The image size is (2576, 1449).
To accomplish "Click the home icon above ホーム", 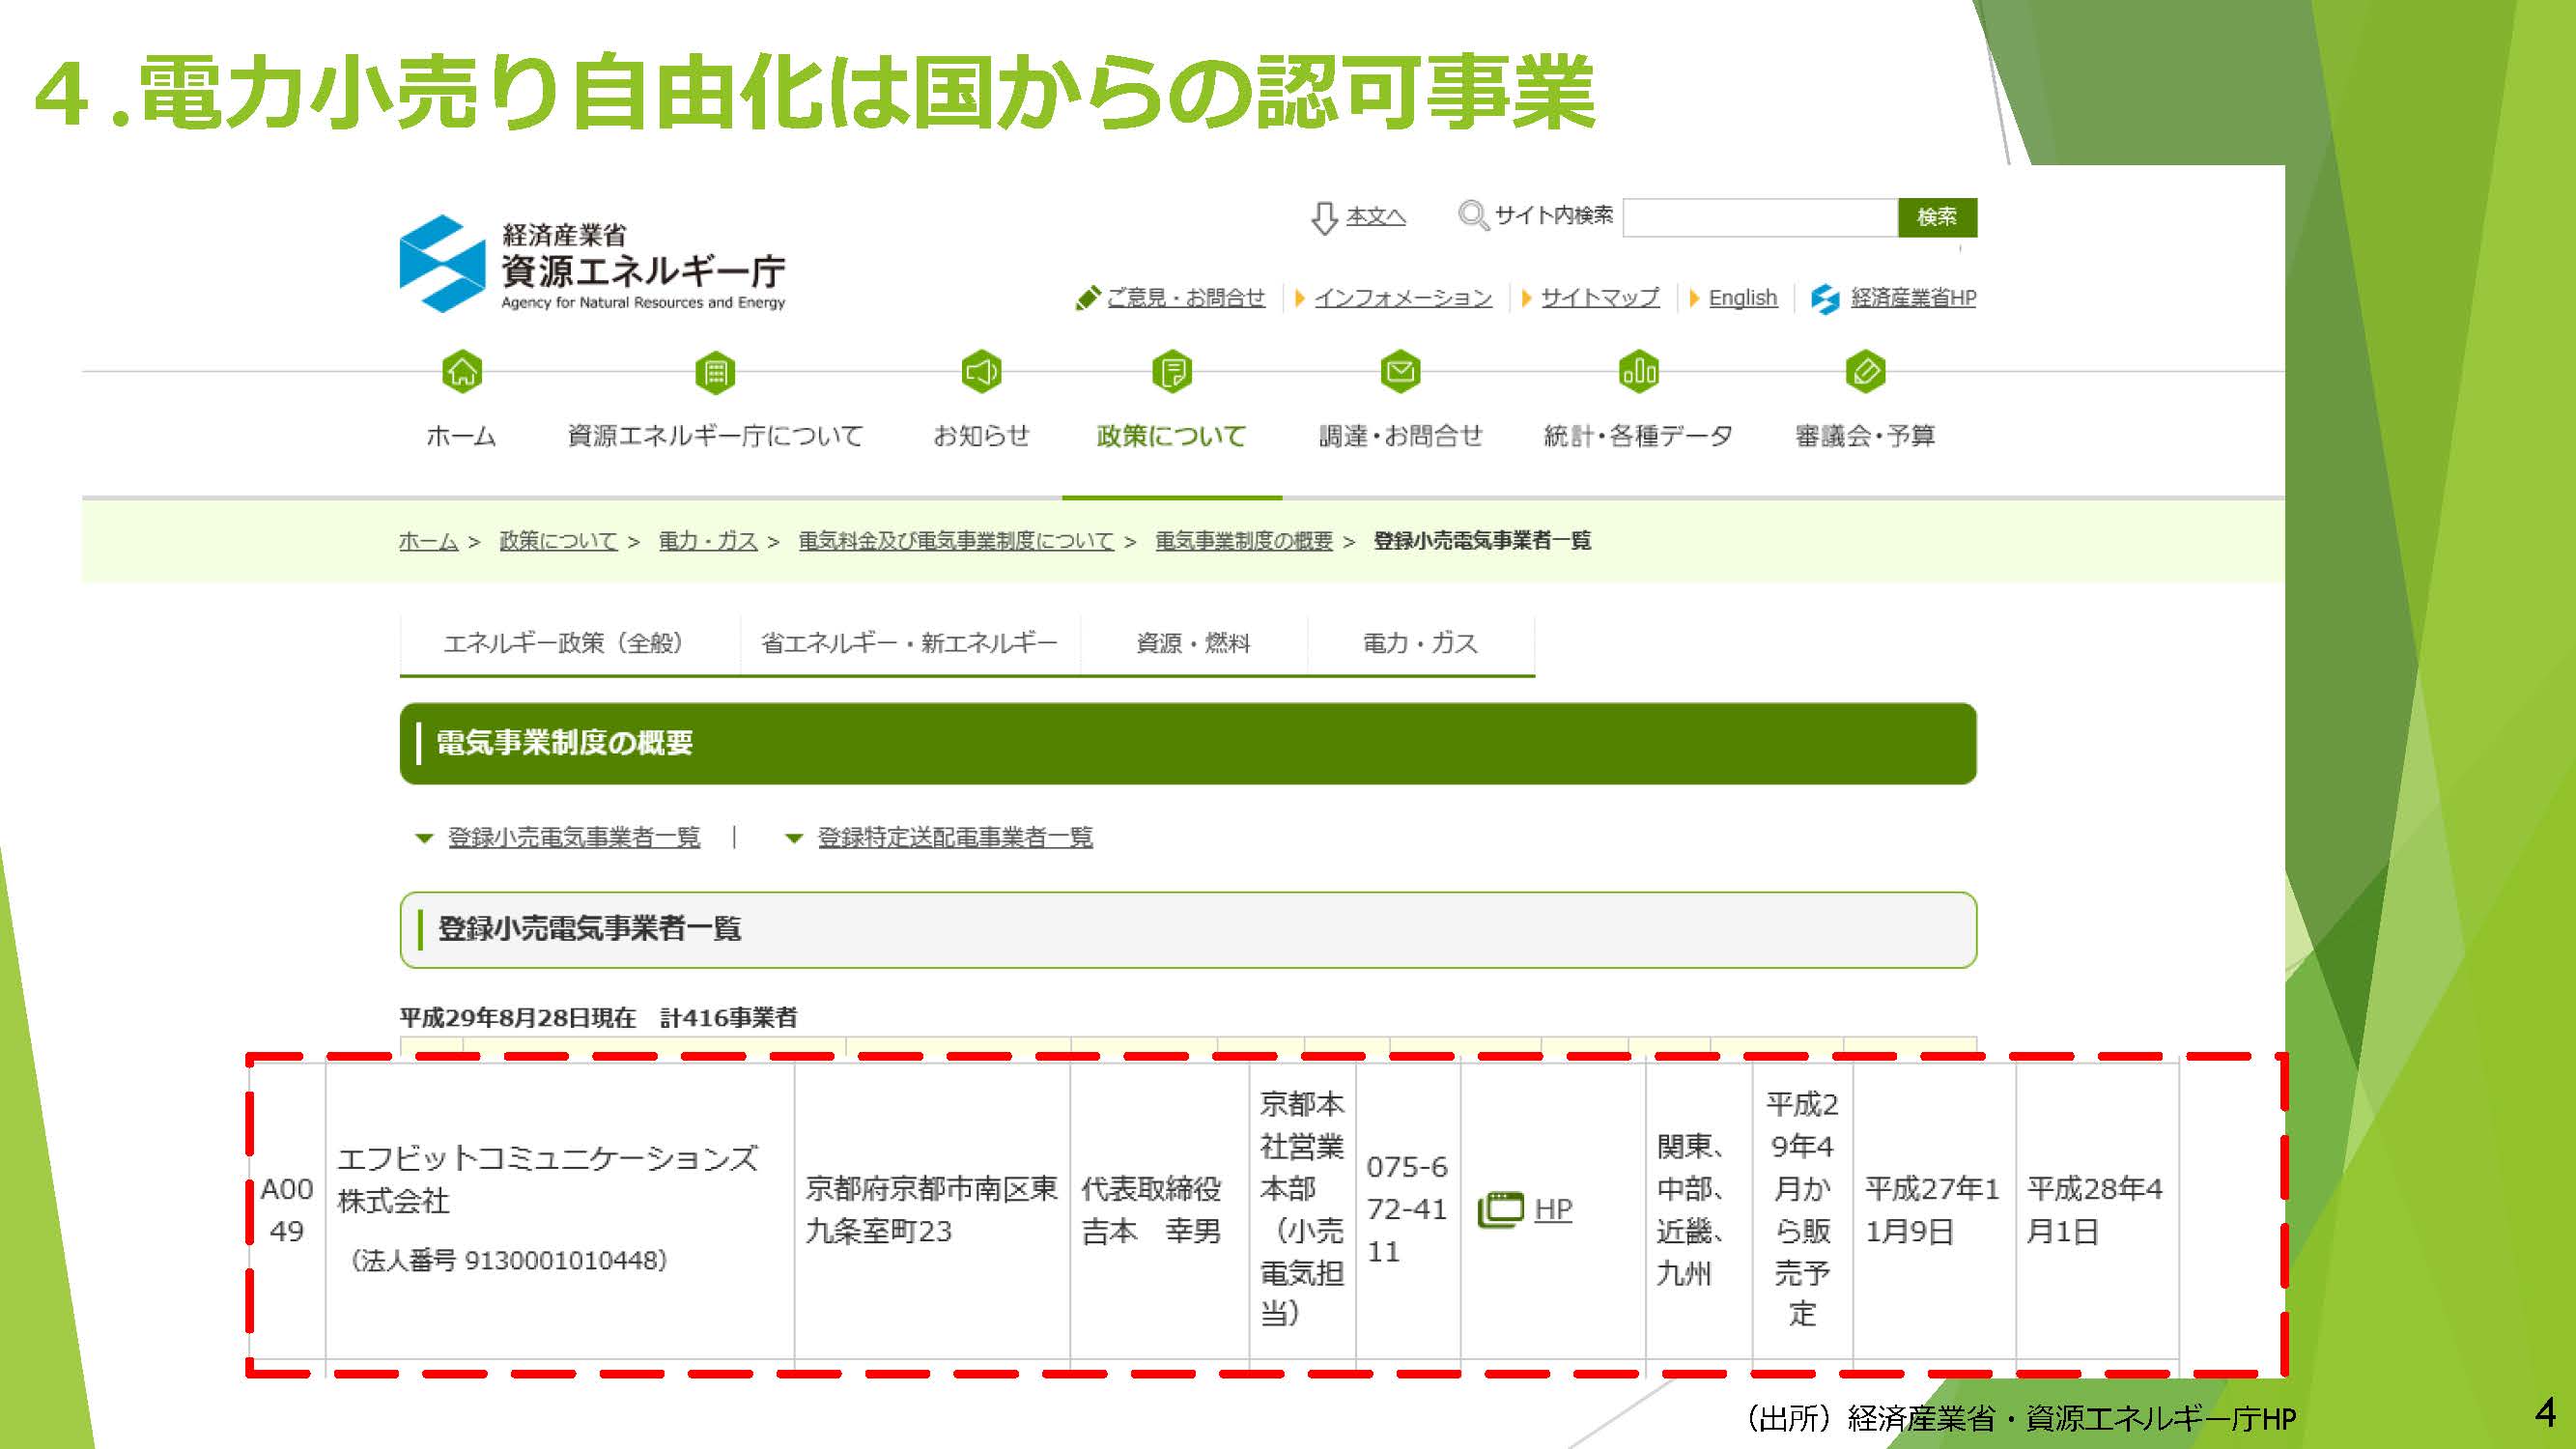I will coord(462,372).
